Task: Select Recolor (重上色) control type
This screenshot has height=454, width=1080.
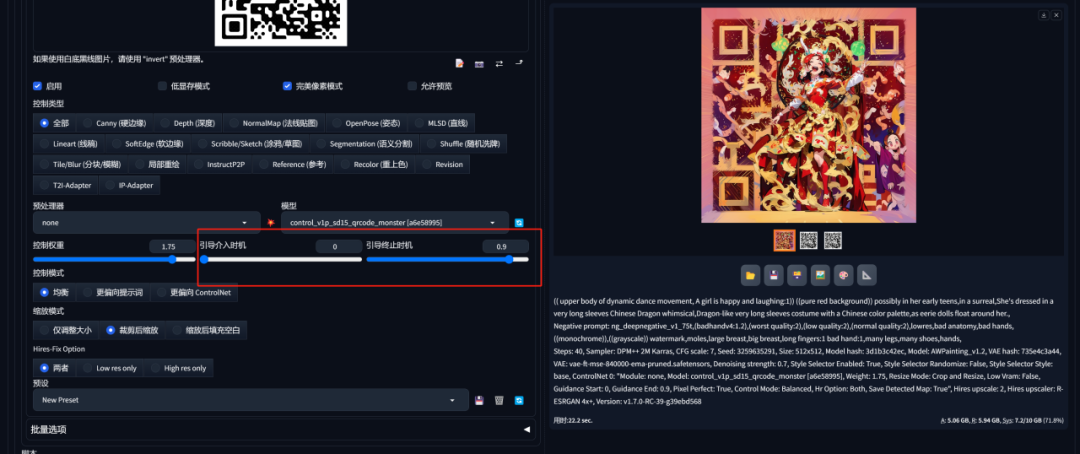Action: 375,165
